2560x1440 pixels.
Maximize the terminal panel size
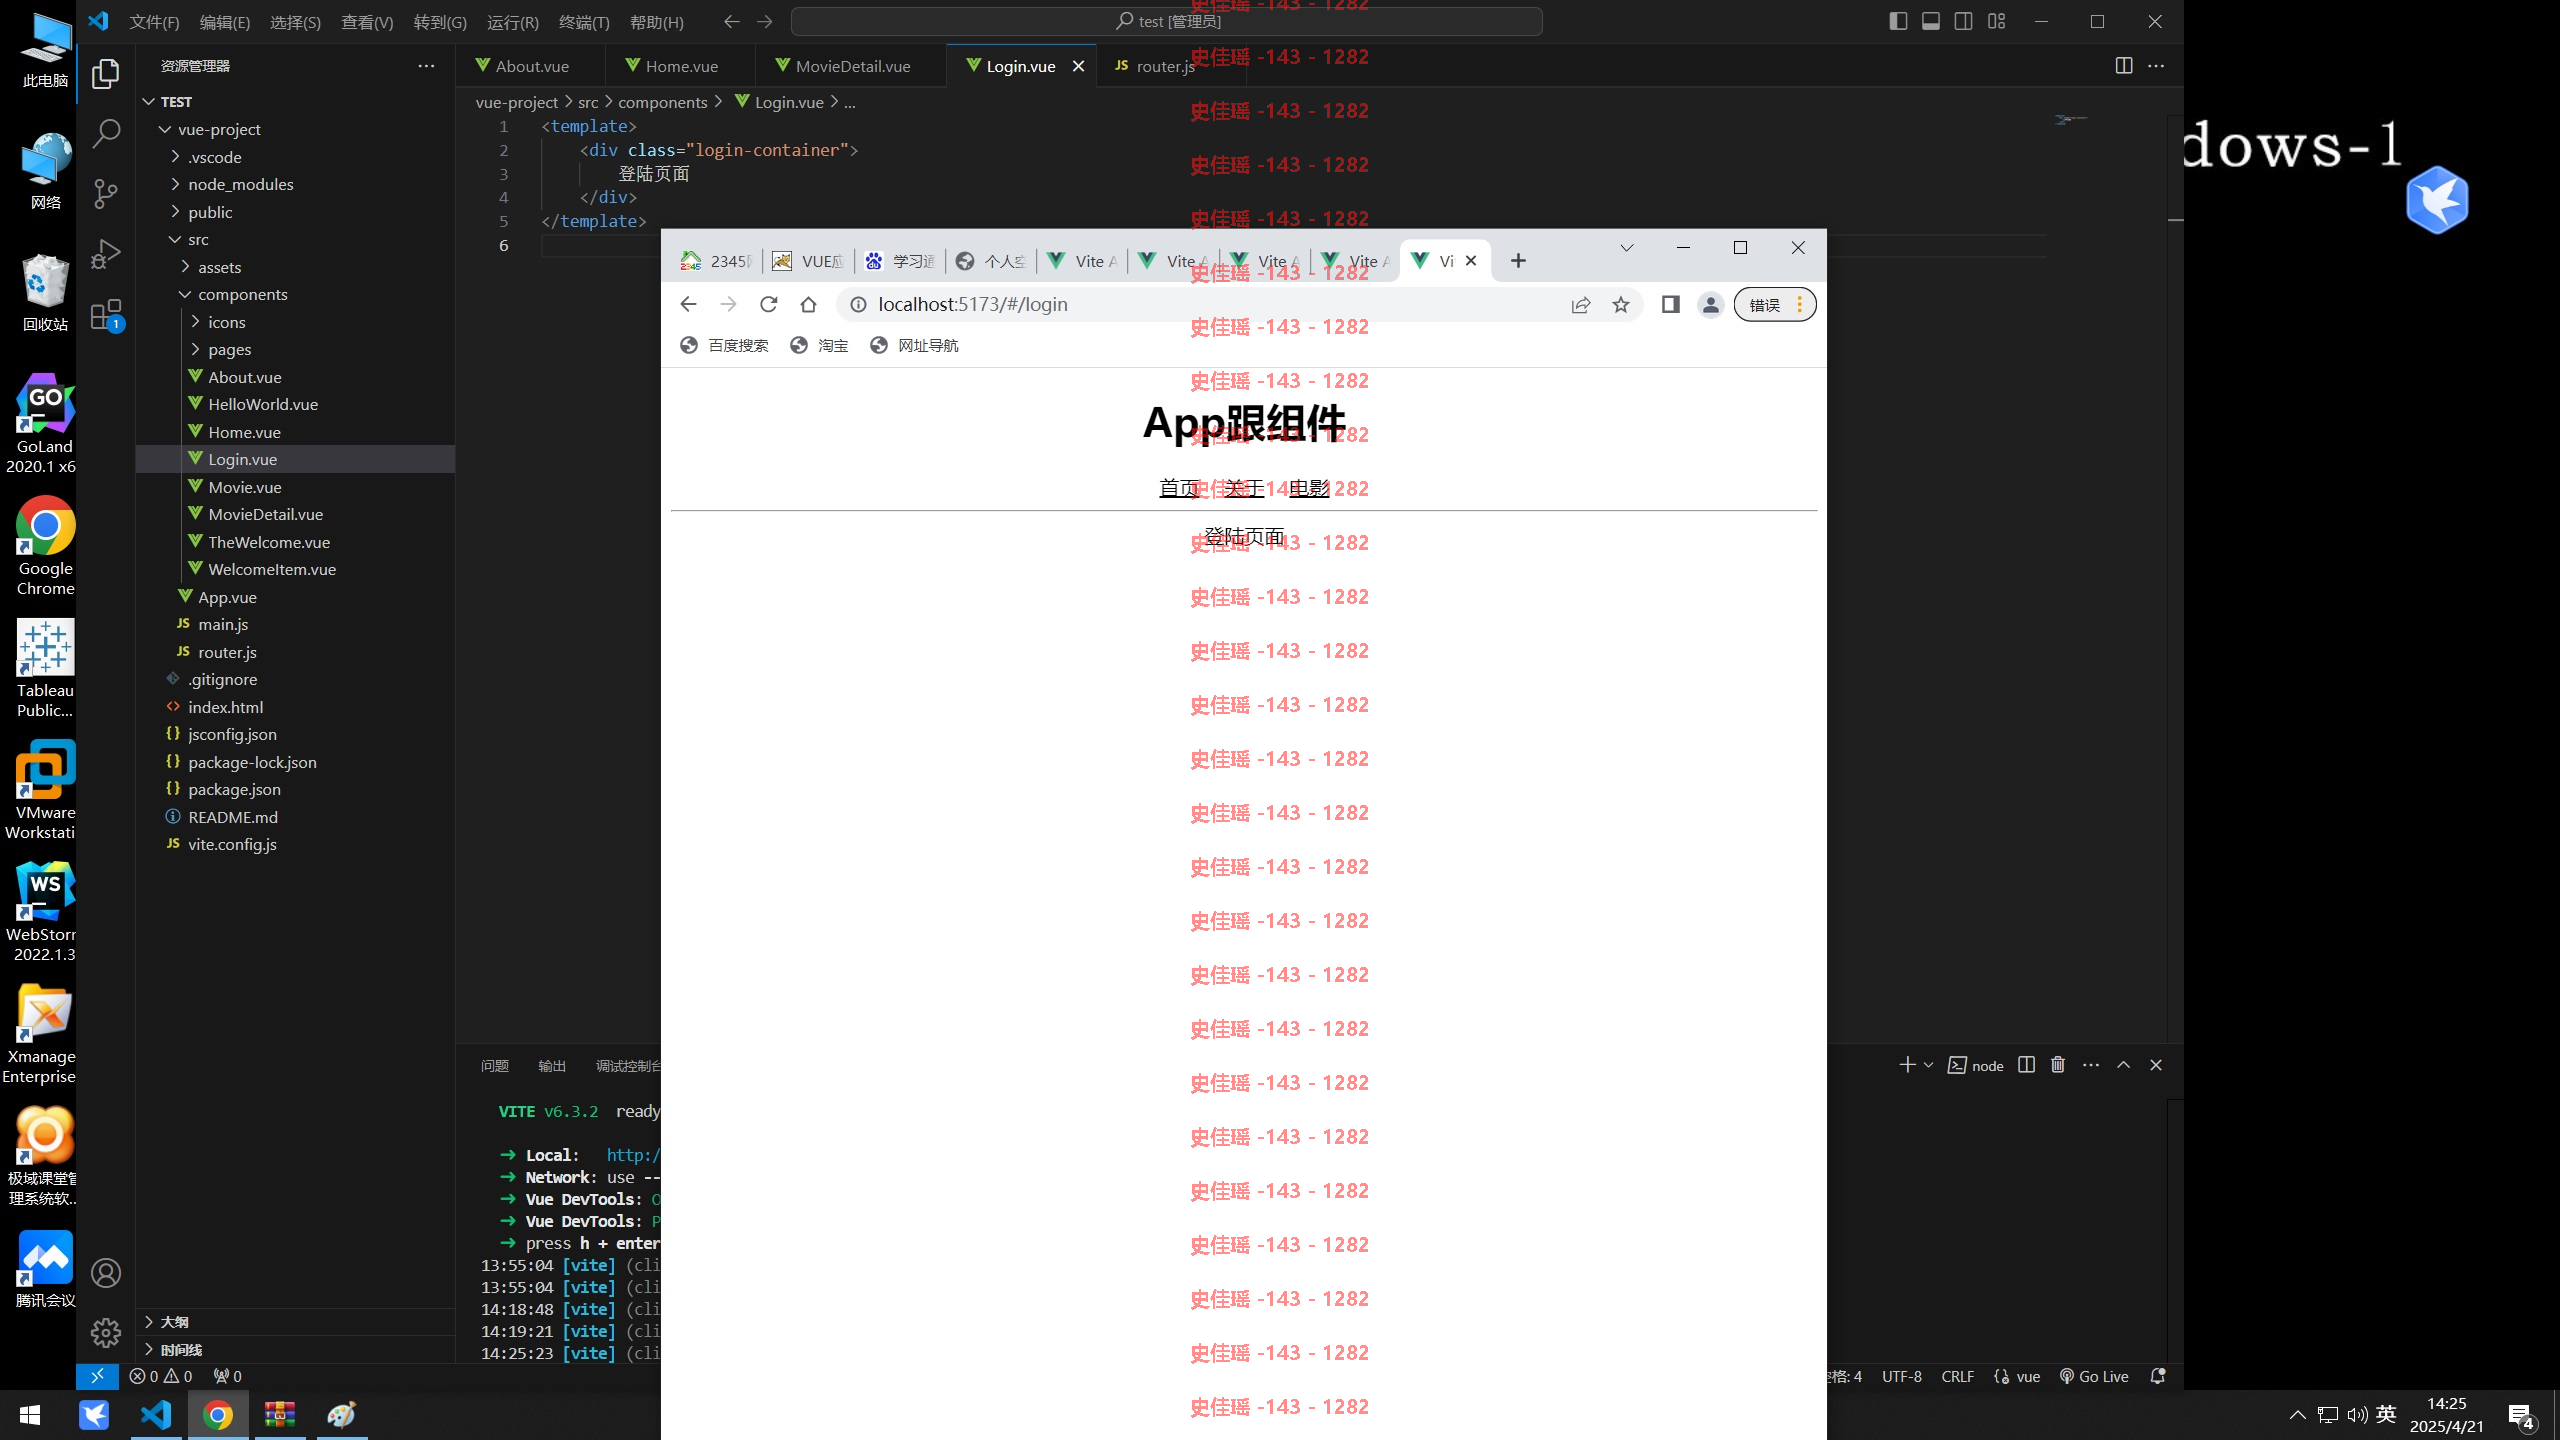tap(2123, 1065)
